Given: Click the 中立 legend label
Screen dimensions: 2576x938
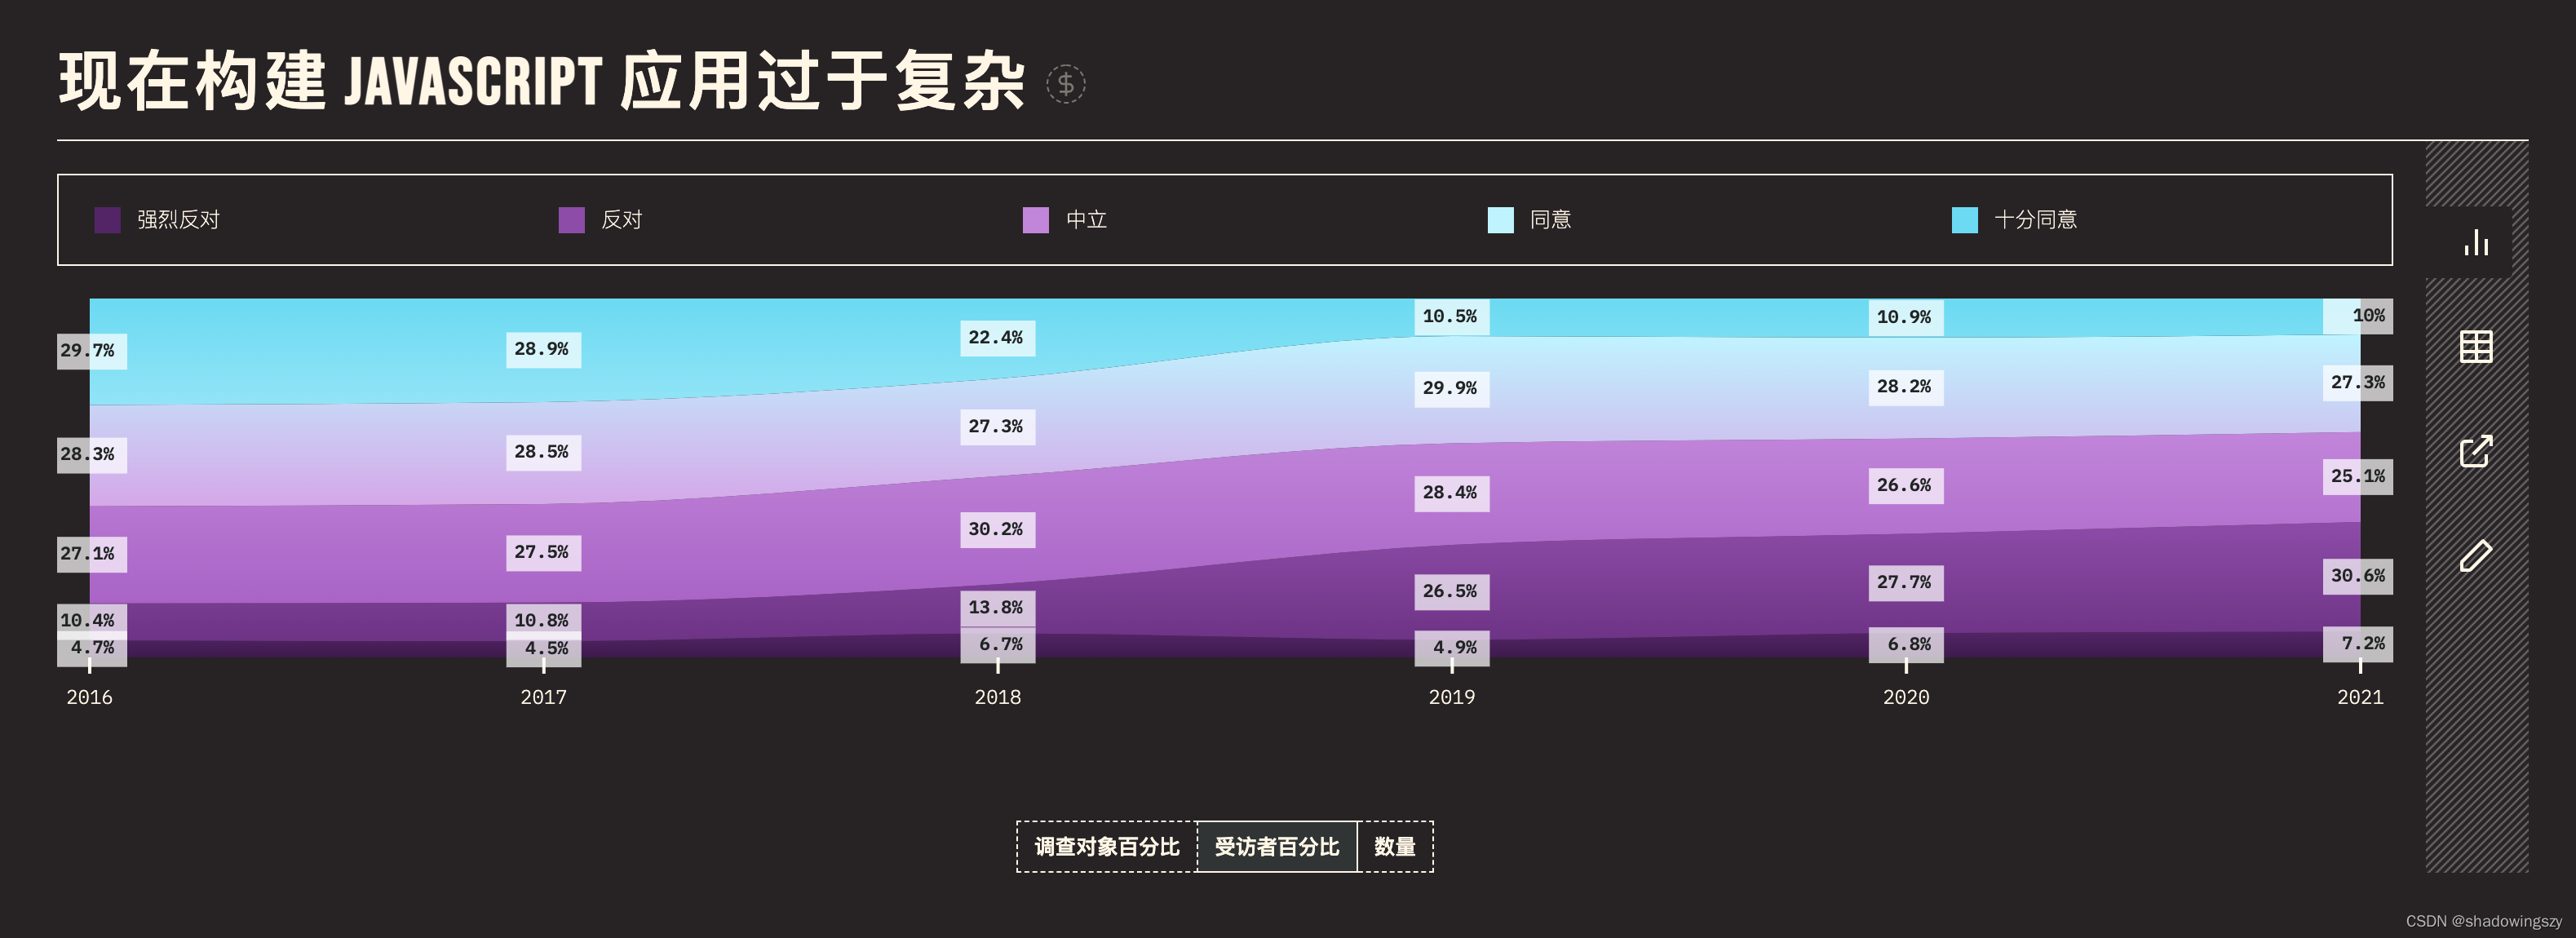Looking at the screenshot, I should click(x=1086, y=220).
